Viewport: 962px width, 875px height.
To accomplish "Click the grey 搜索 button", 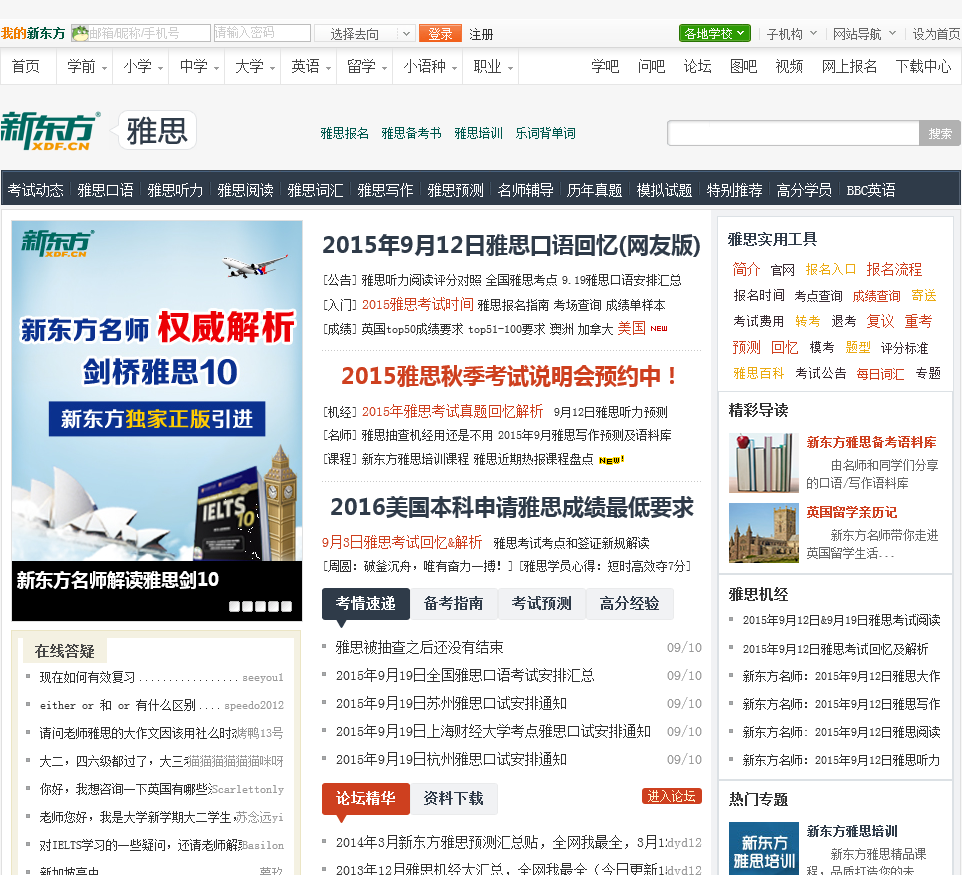I will 940,133.
